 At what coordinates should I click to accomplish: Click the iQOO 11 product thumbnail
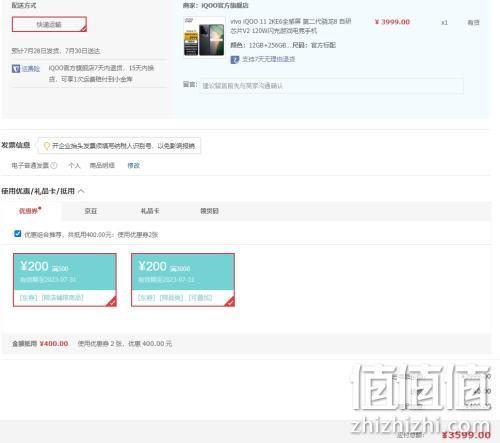point(204,37)
